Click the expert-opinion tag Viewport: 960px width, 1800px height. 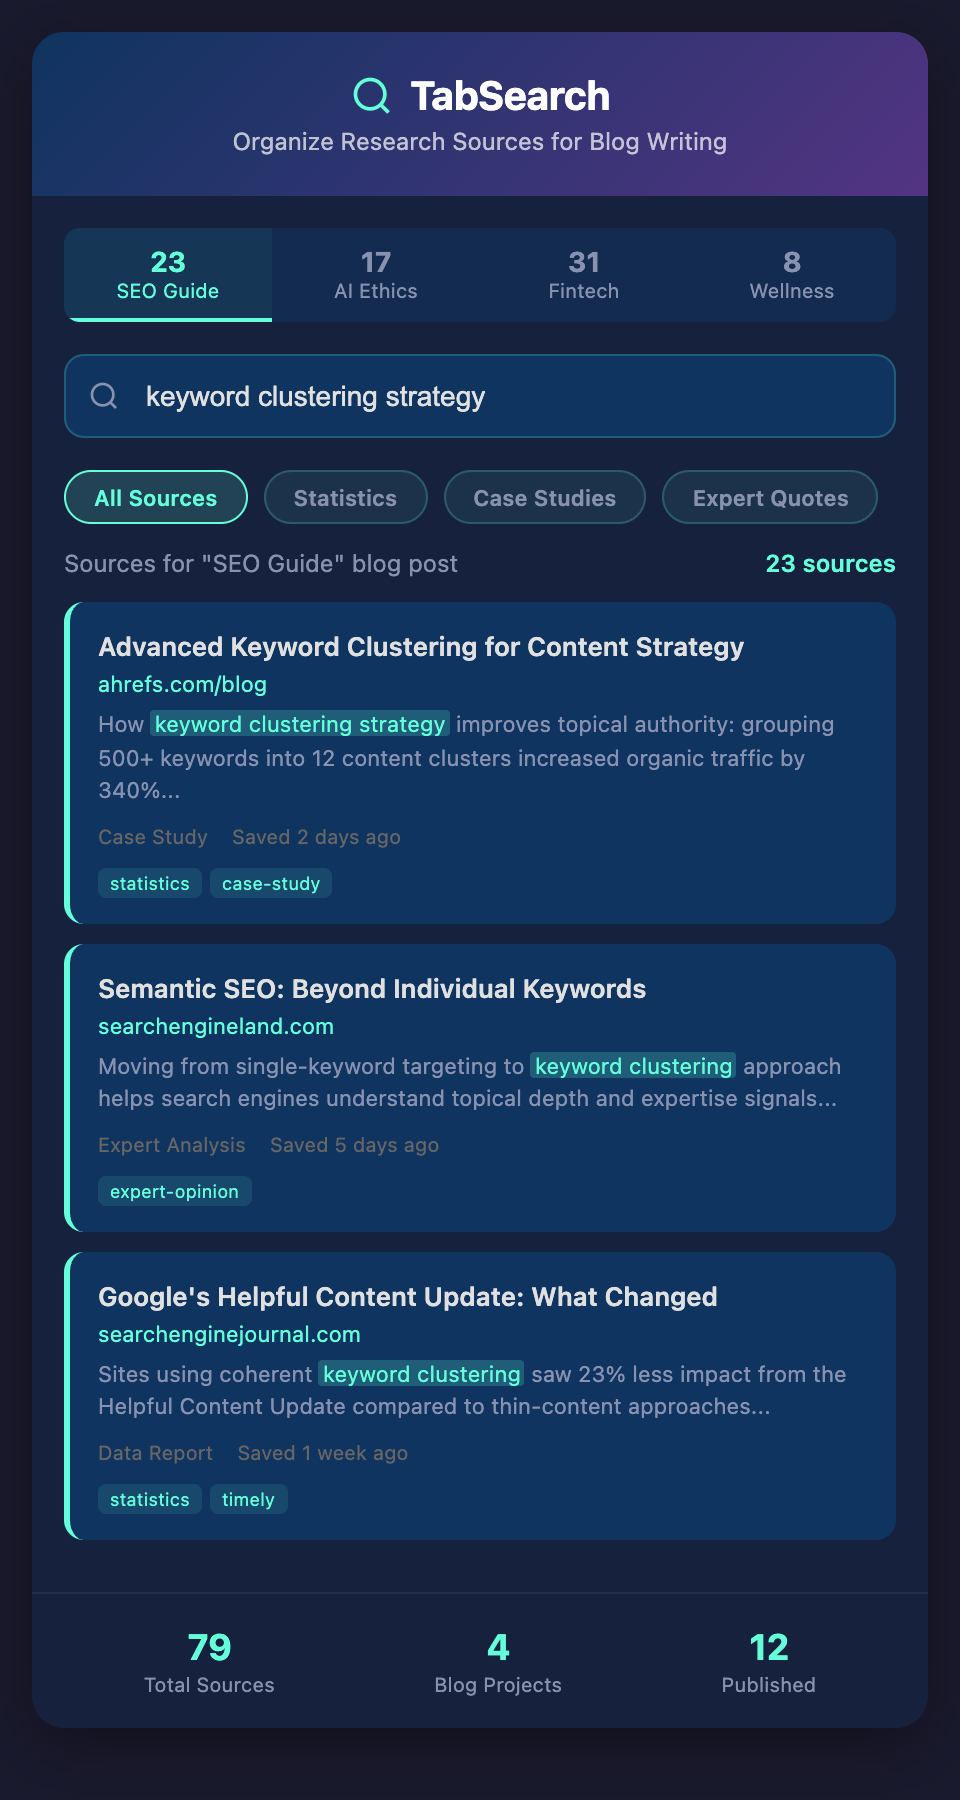pyautogui.click(x=174, y=1192)
